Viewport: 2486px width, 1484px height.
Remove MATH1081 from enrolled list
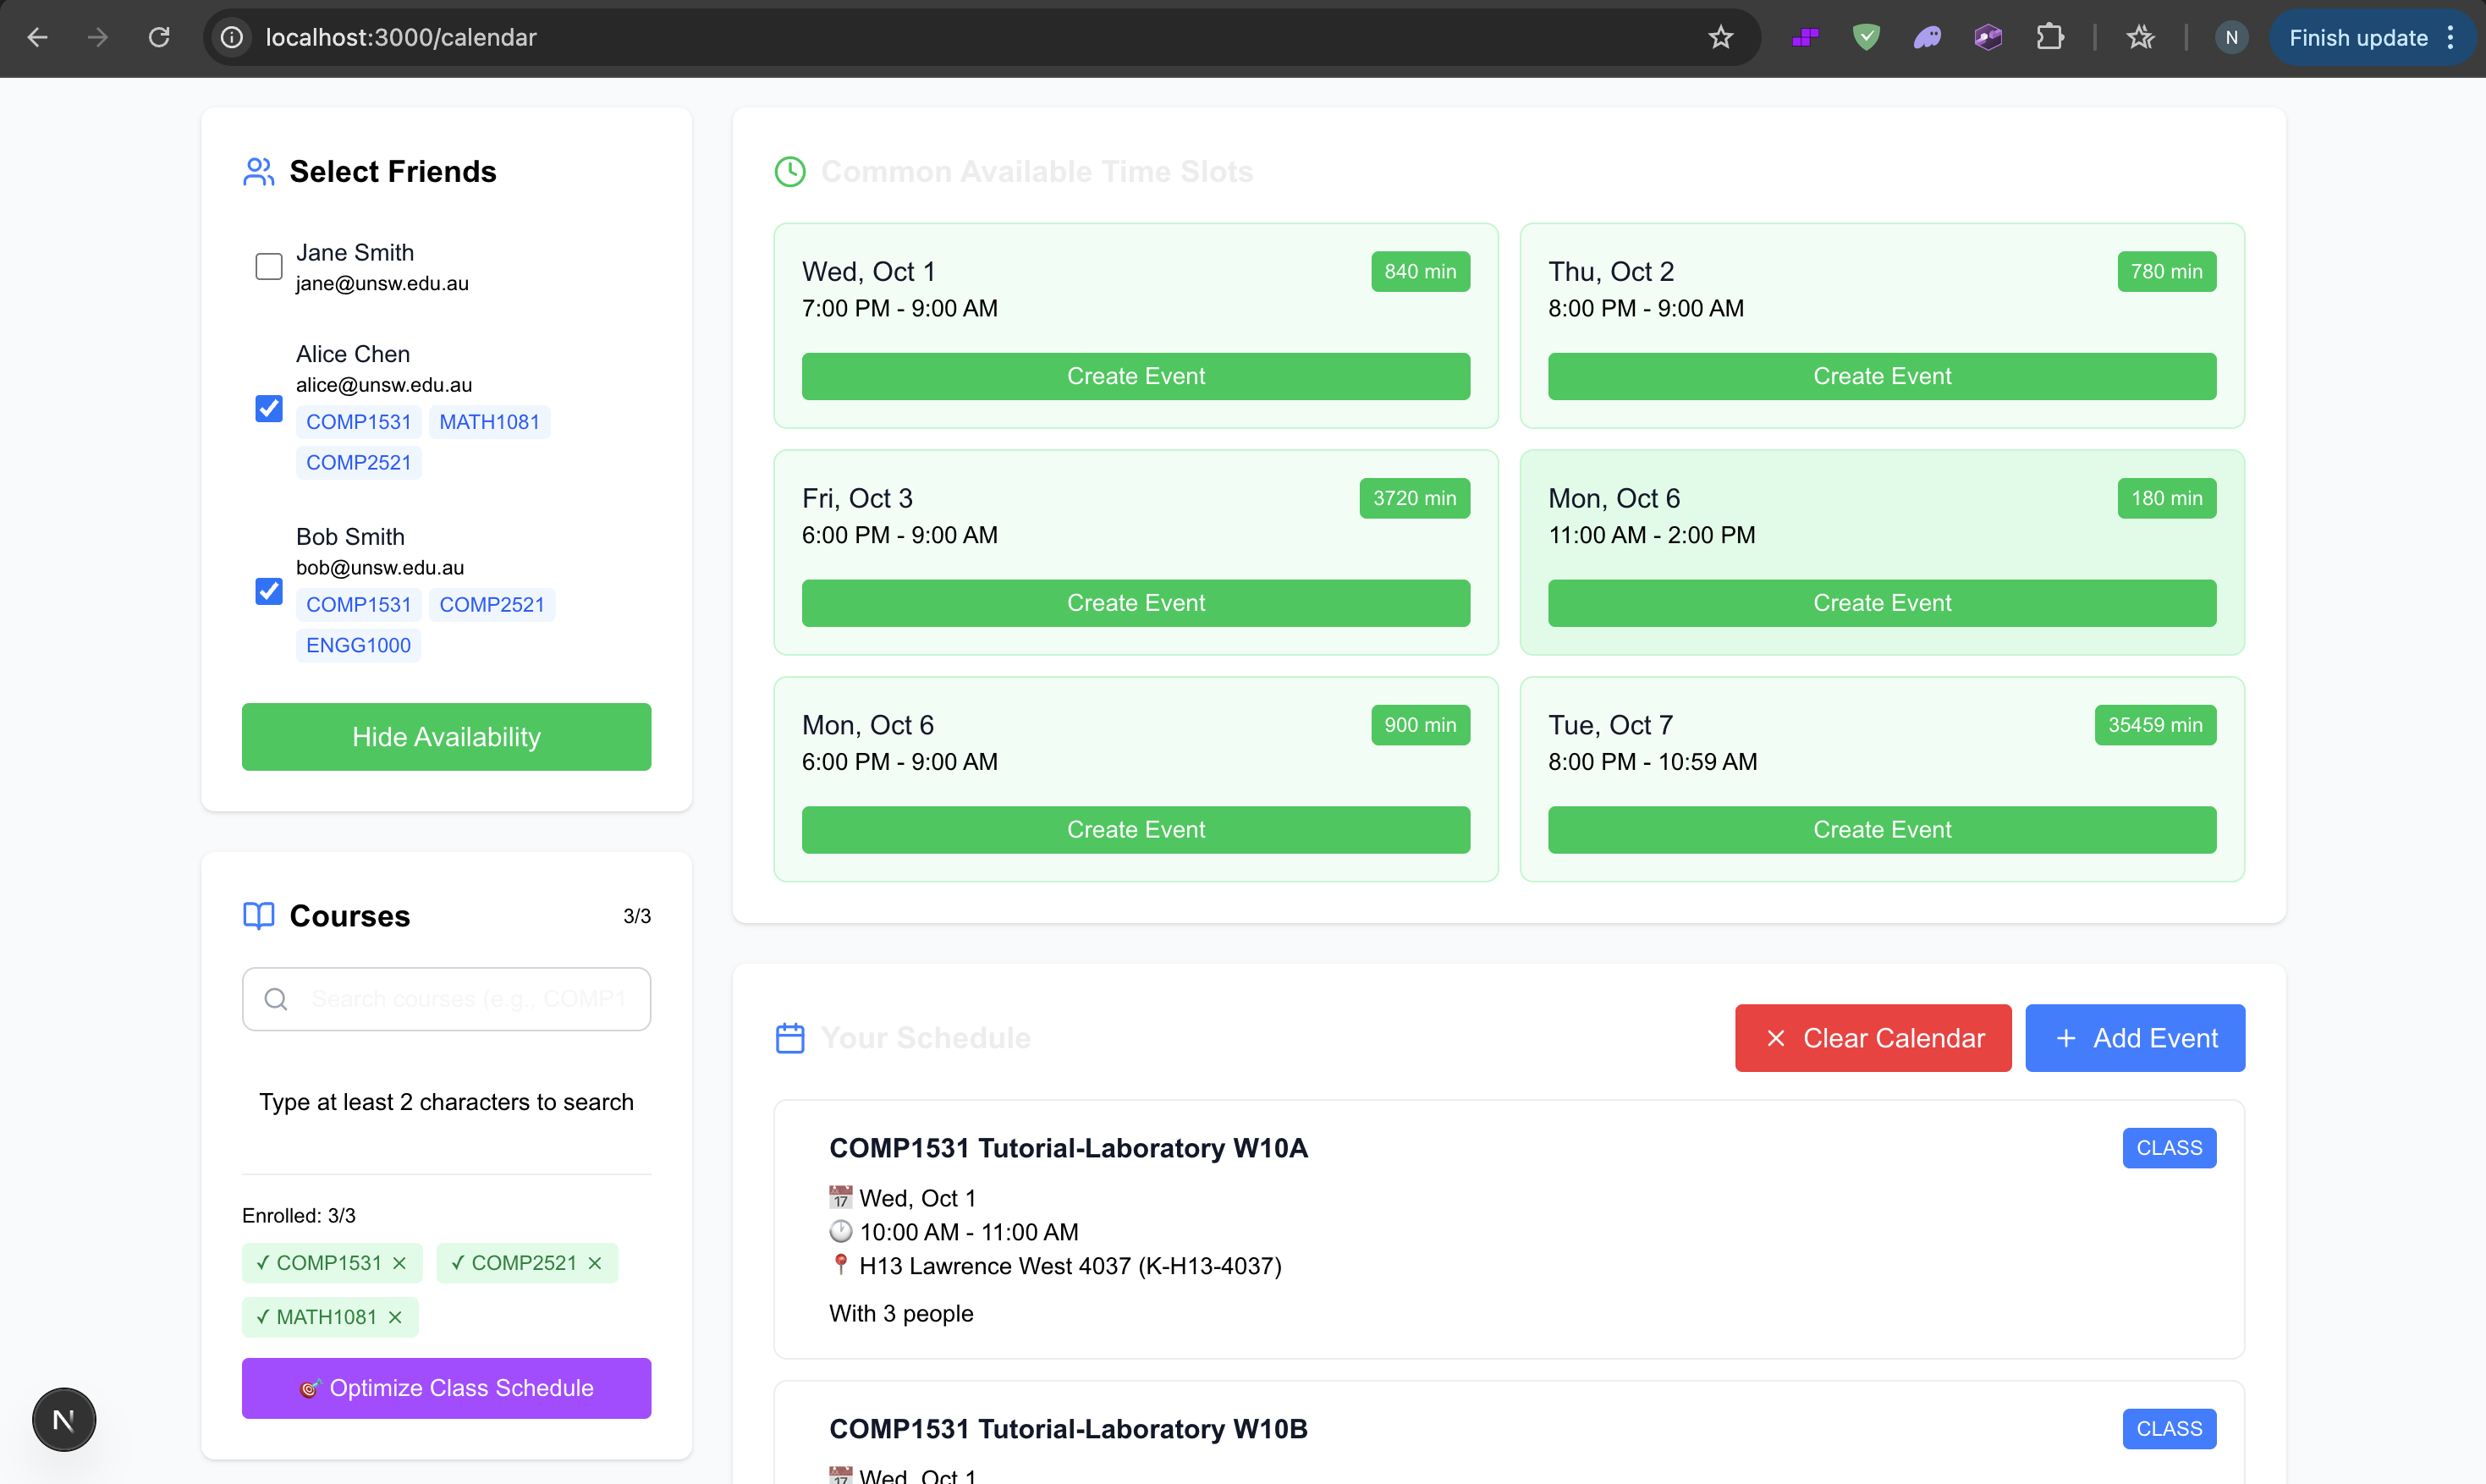pyautogui.click(x=395, y=1317)
